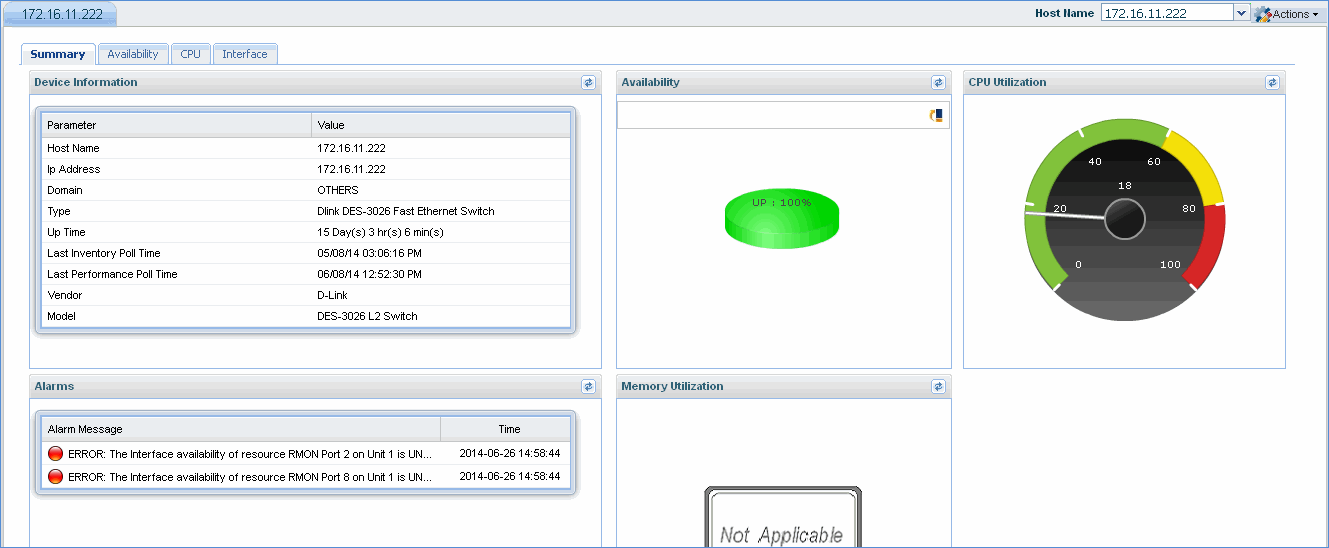Click the DES-3026 L2 Switch model value
The image size is (1329, 548).
pyautogui.click(x=367, y=316)
